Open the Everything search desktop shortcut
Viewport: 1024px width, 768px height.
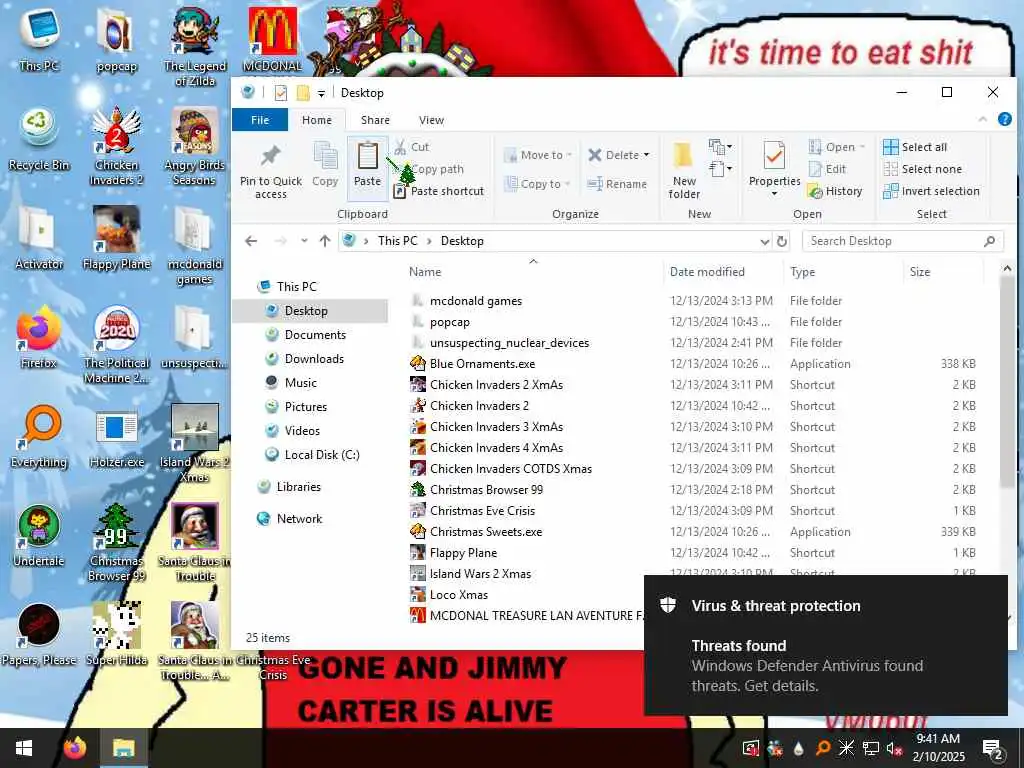(x=39, y=436)
